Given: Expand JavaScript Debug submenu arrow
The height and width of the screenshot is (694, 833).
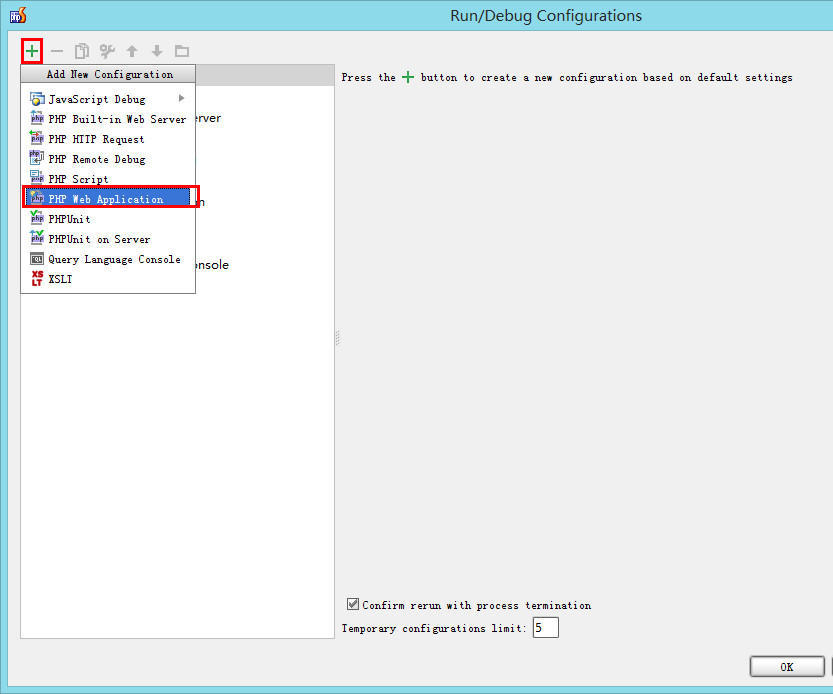Looking at the screenshot, I should tap(182, 98).
